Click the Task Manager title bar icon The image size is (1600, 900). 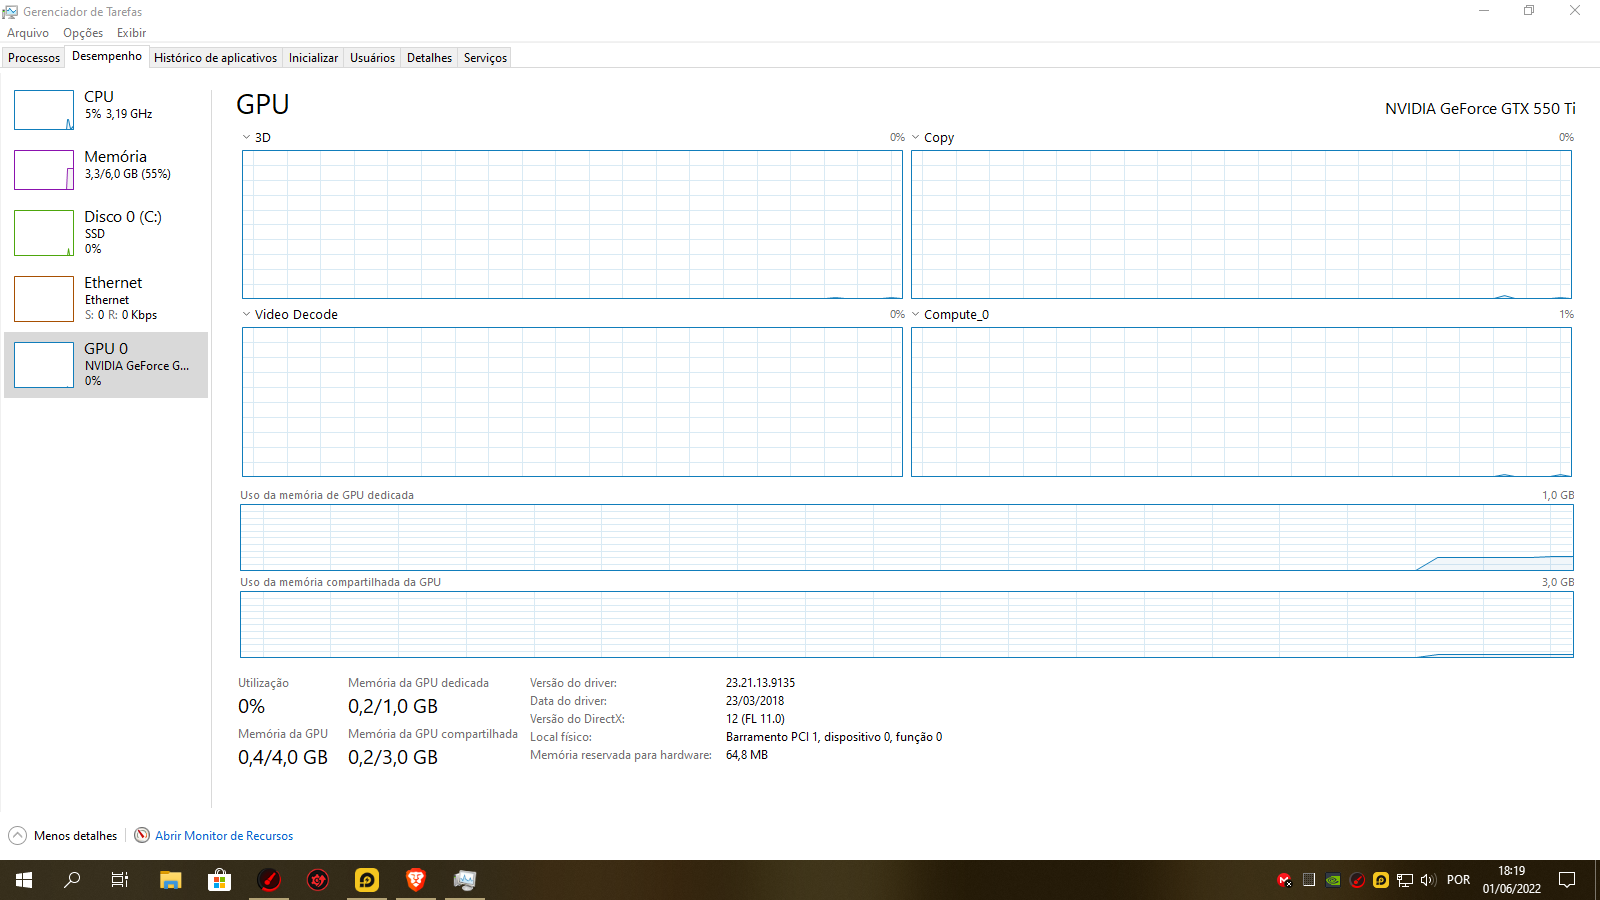pos(10,12)
